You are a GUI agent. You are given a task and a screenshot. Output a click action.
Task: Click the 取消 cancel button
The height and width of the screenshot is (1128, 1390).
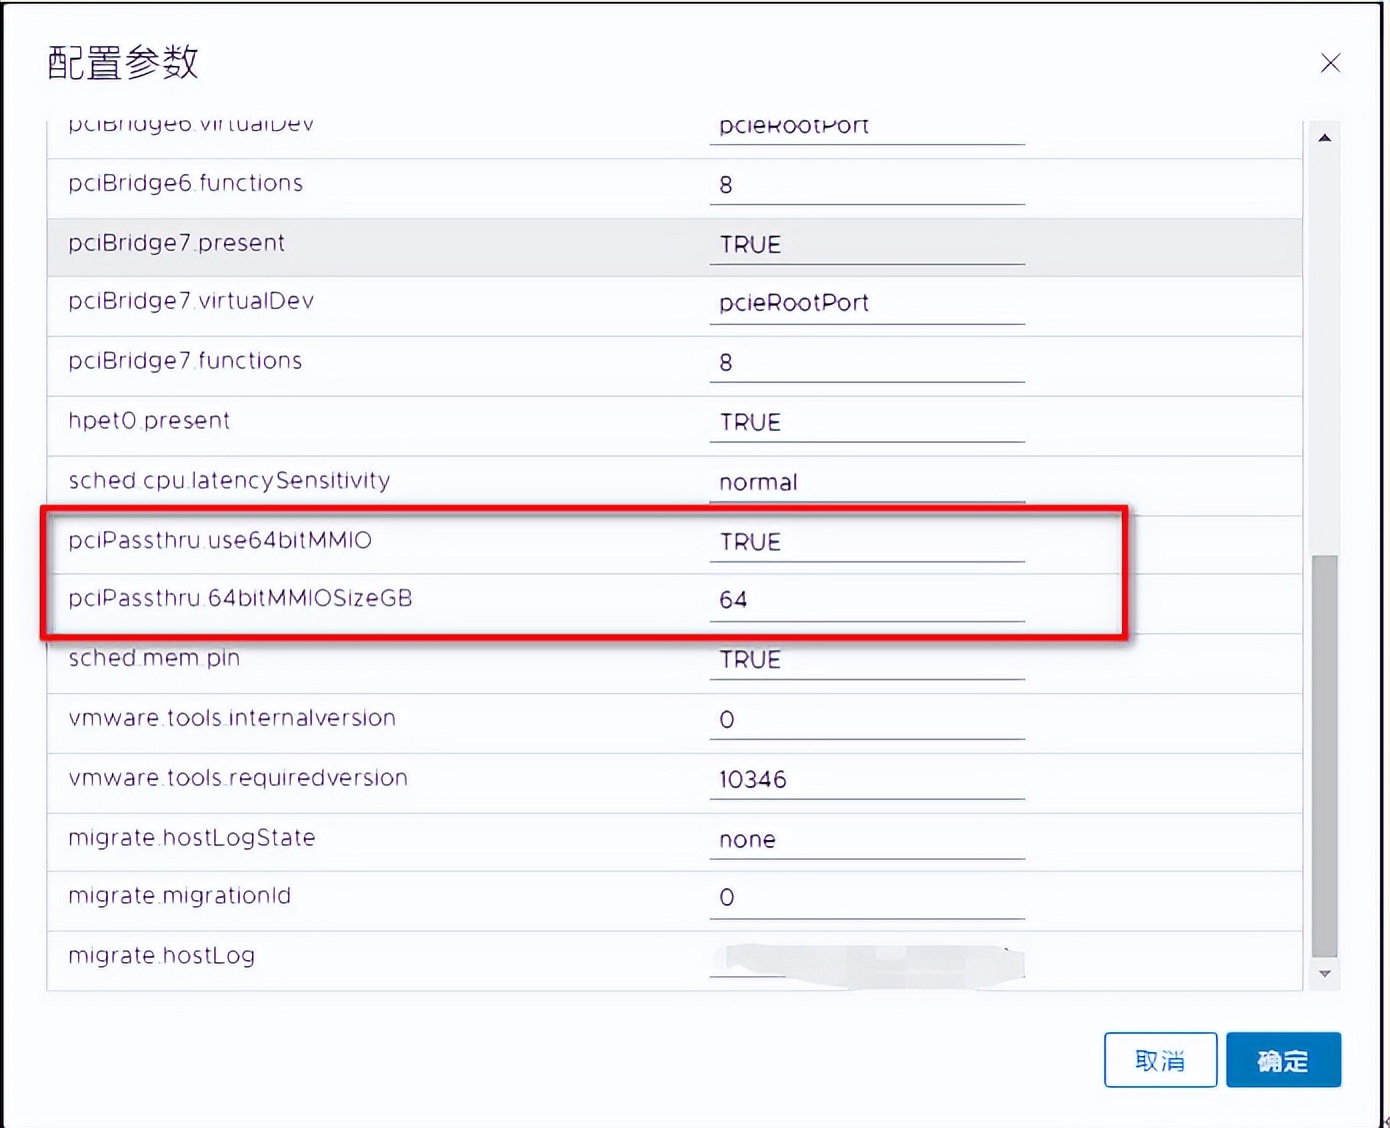(x=1160, y=1060)
